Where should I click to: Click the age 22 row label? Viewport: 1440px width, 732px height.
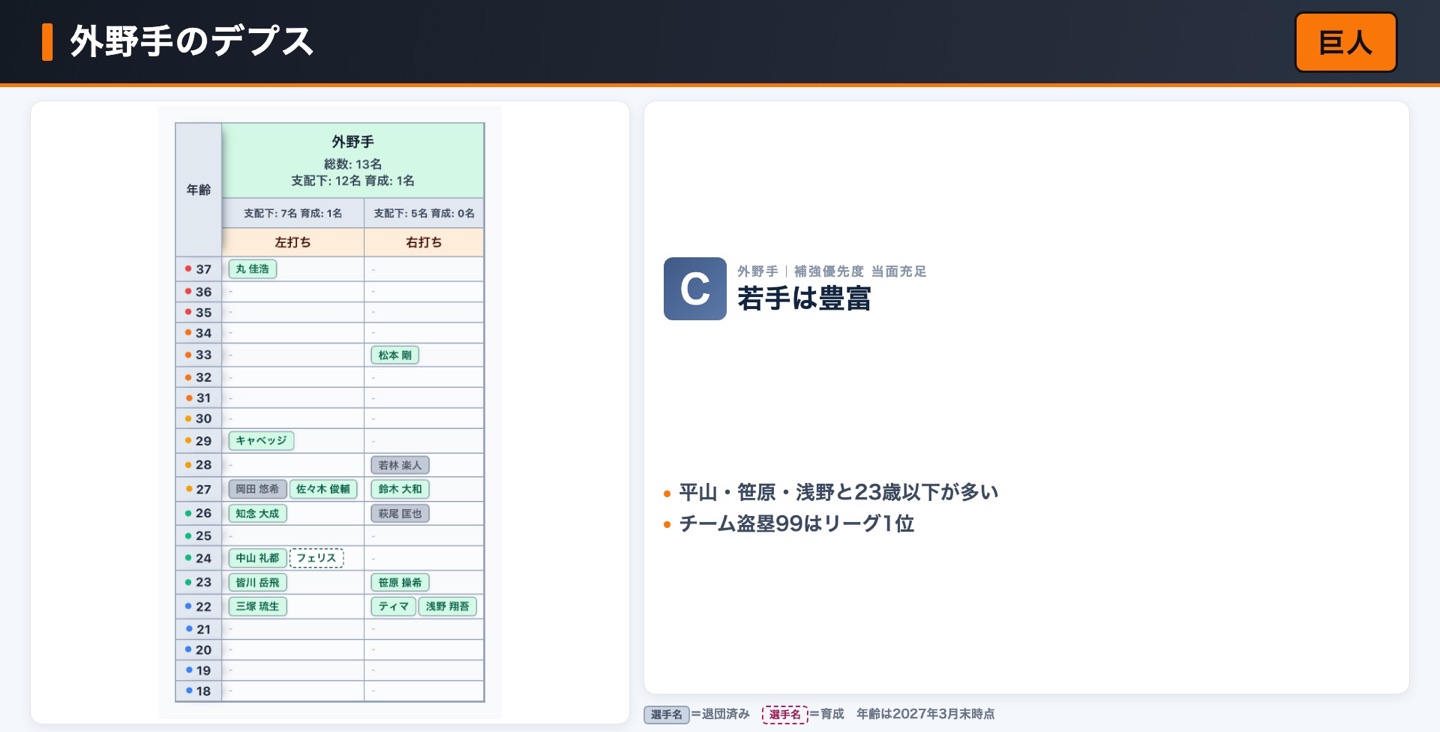[x=199, y=606]
